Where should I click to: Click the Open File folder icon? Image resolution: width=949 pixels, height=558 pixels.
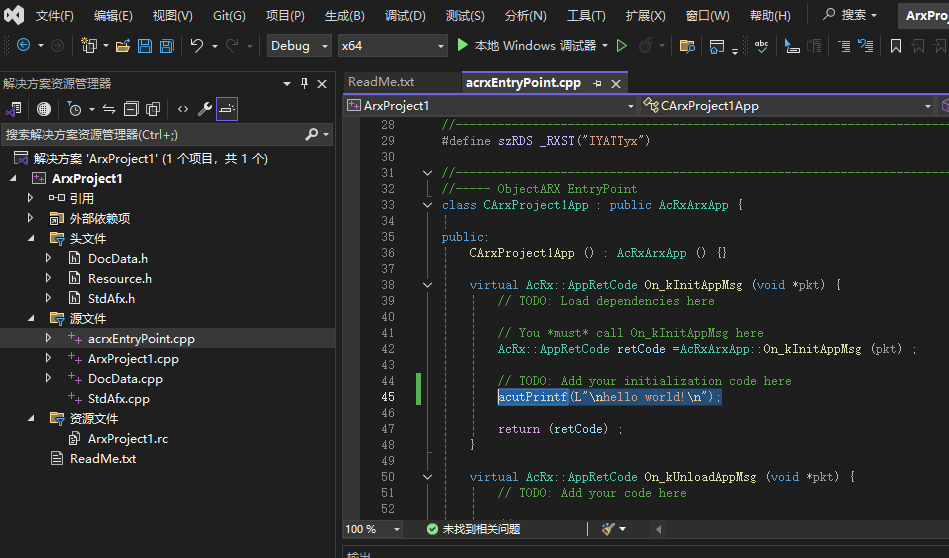(122, 46)
